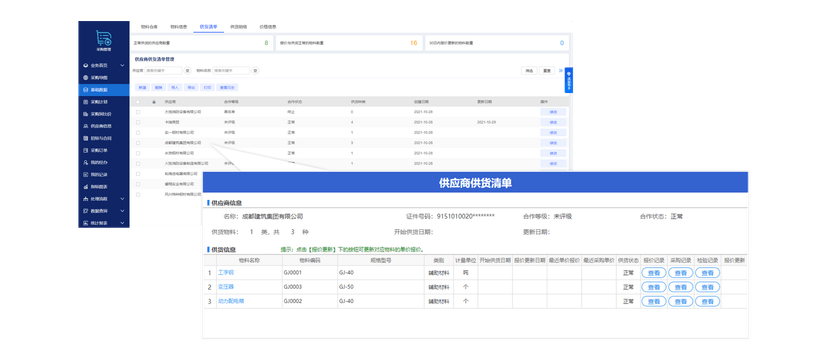Click the 采购订单 sidebar icon

86,151
